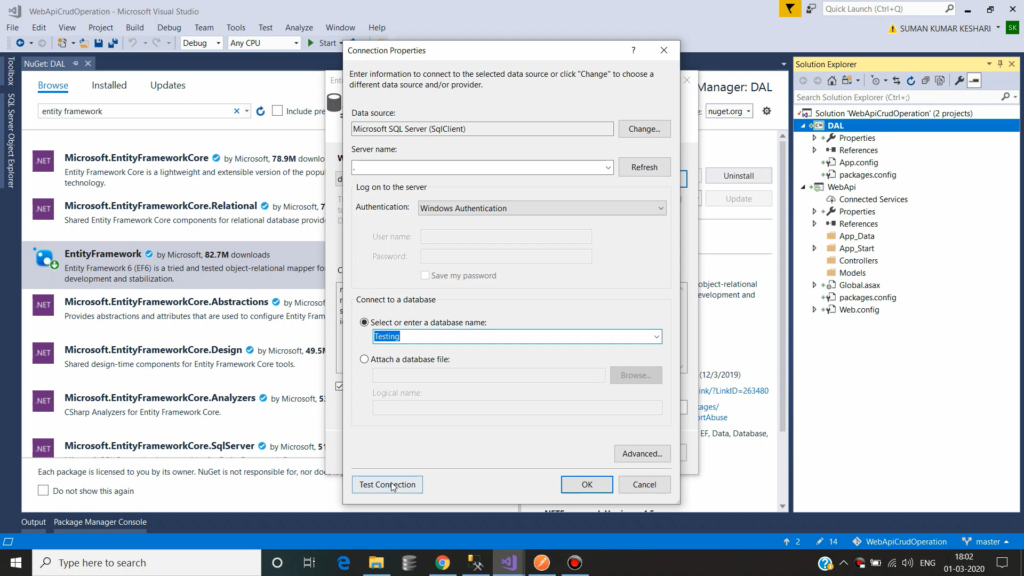Collapse the DAL project node
Image resolution: width=1024 pixels, height=576 pixels.
[803, 125]
